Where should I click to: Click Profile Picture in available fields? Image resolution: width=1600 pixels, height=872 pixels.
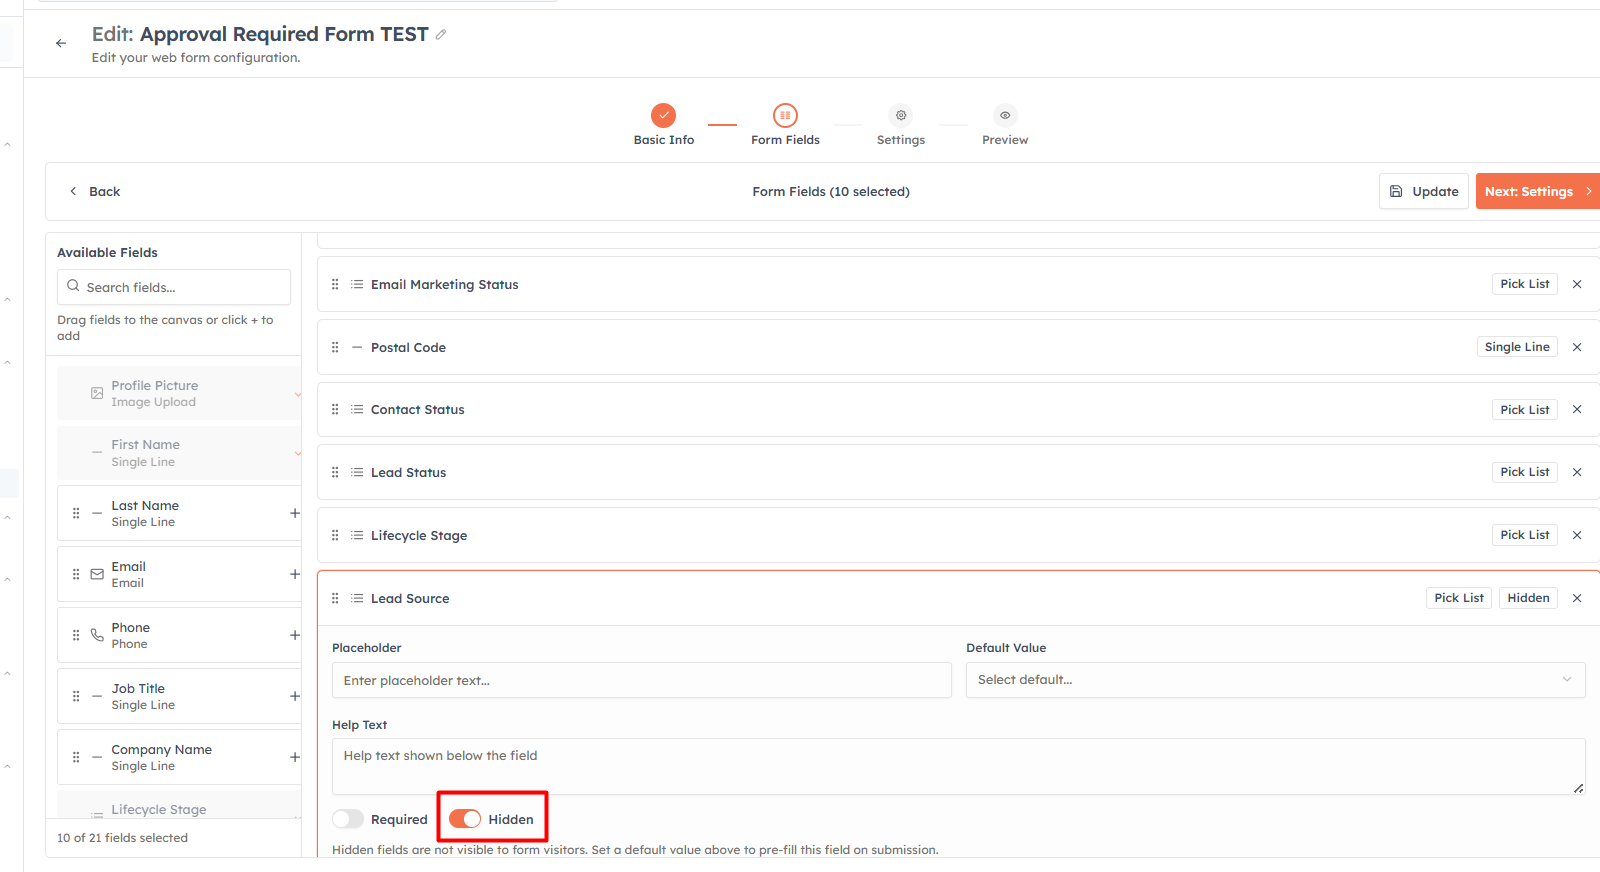179,393
